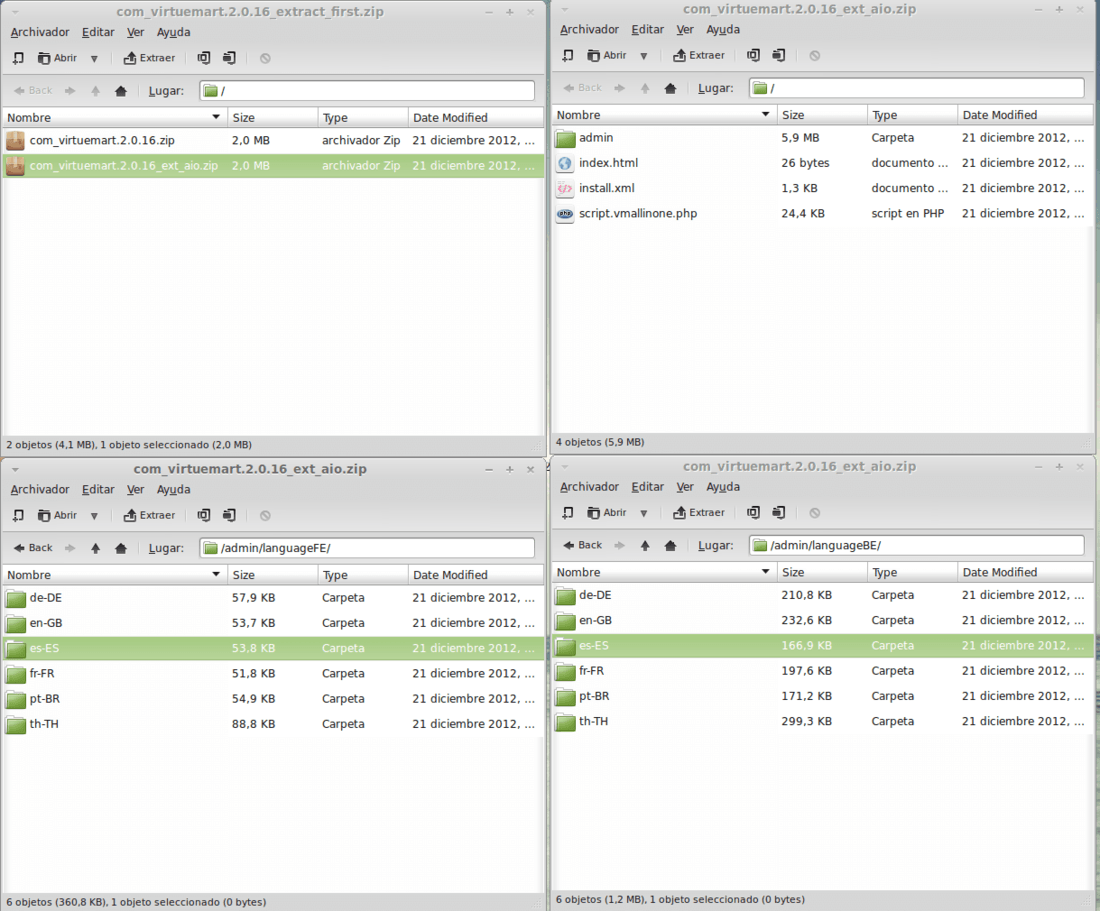The height and width of the screenshot is (911, 1100).
Task: Click add folder icon in languageFE window
Action: (x=229, y=515)
